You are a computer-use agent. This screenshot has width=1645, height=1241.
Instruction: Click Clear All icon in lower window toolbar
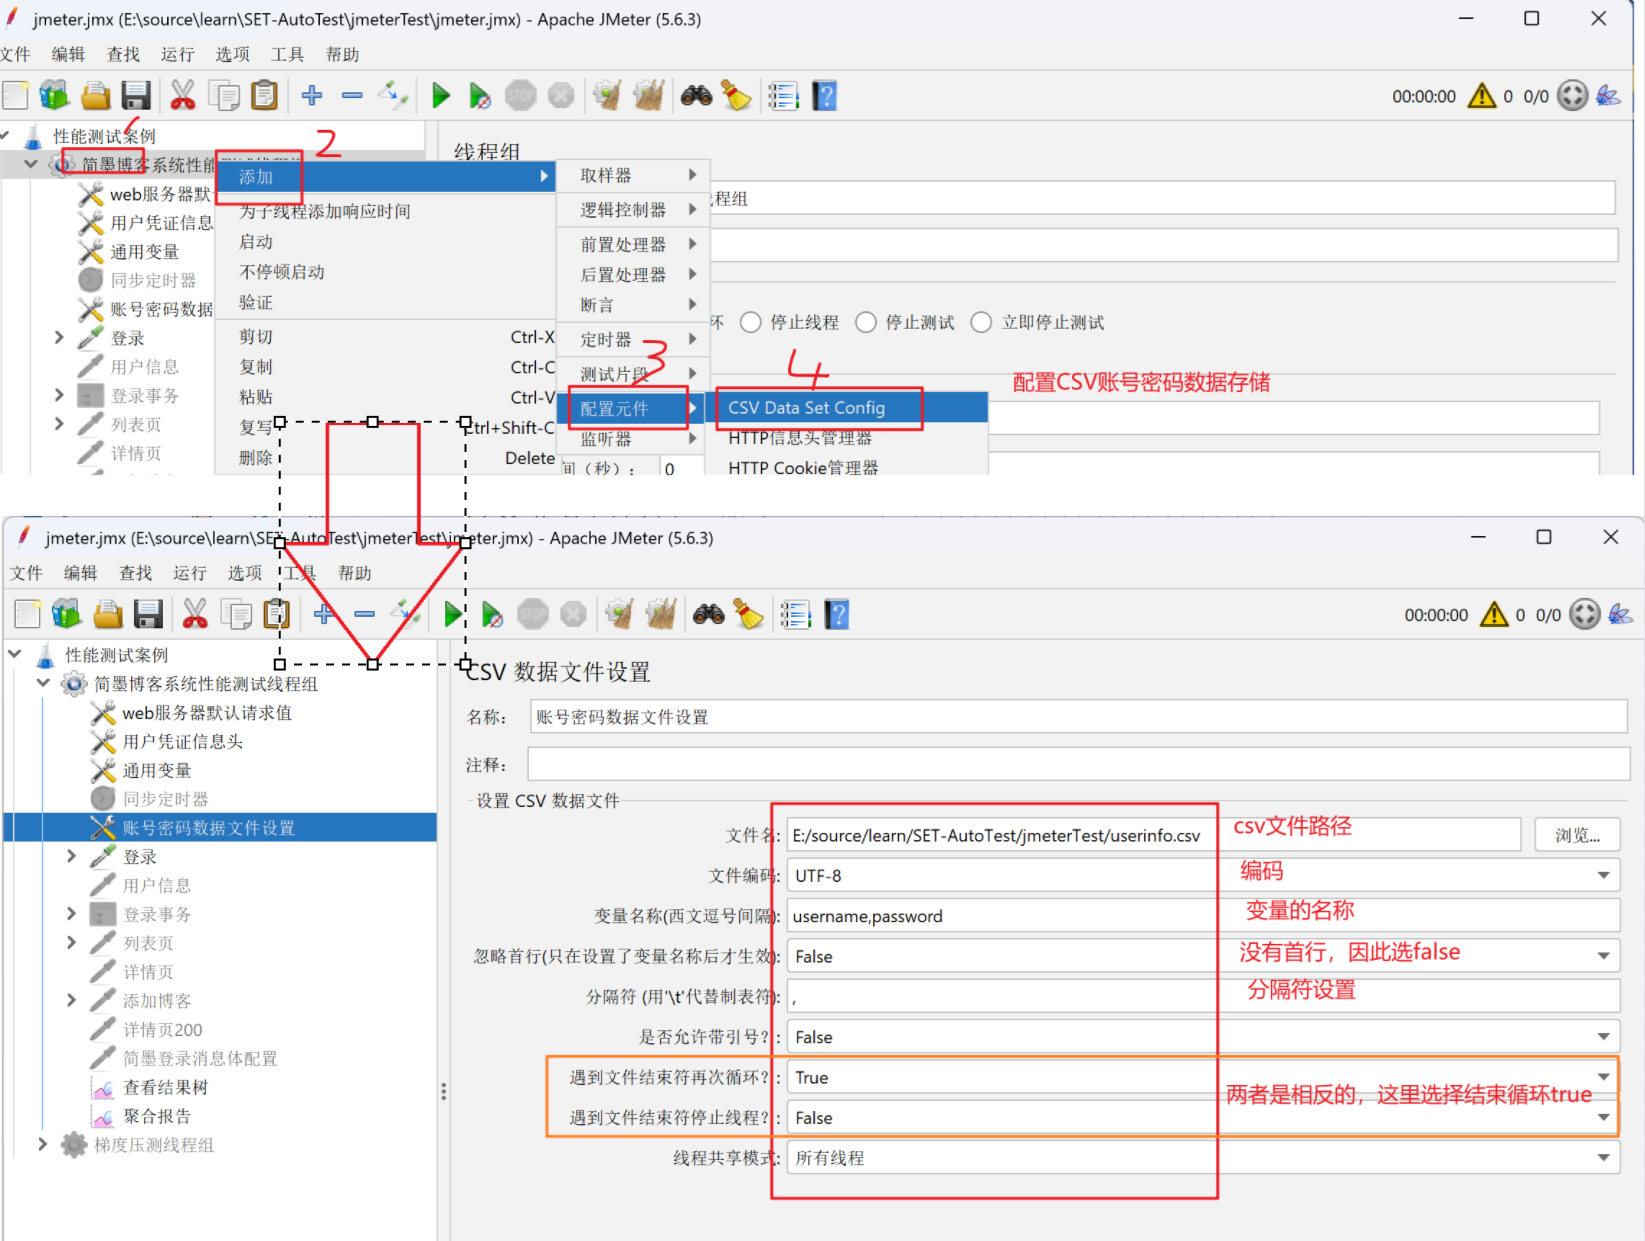(x=661, y=614)
